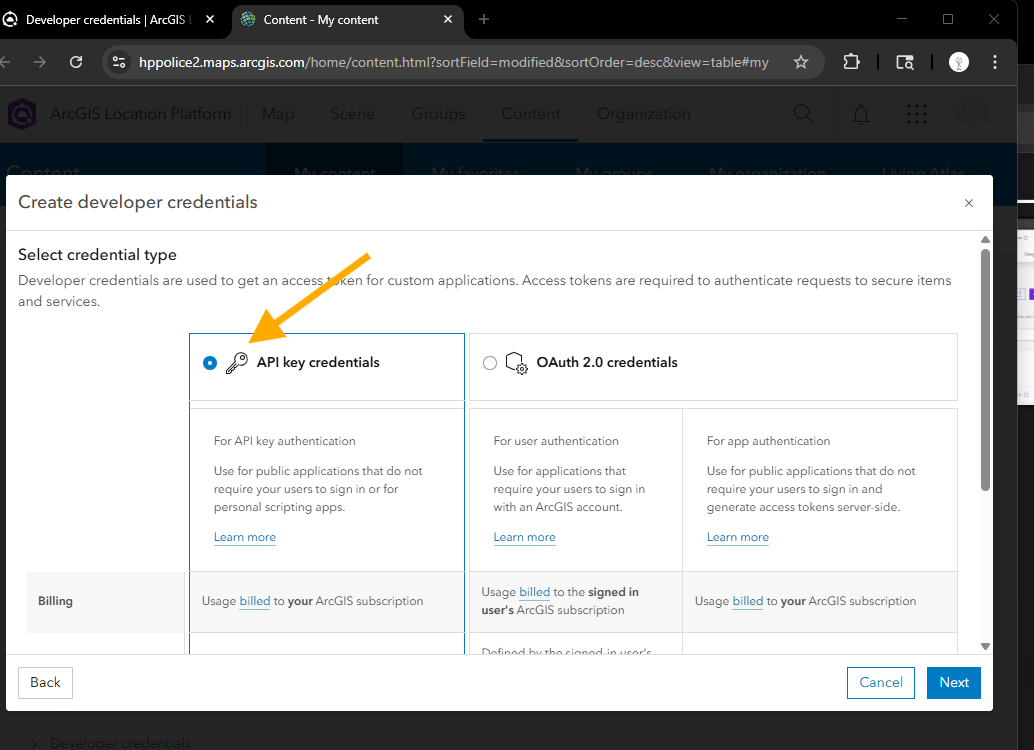This screenshot has height=750, width=1034.
Task: Open the ArcGIS app launcher grid
Action: tap(917, 114)
